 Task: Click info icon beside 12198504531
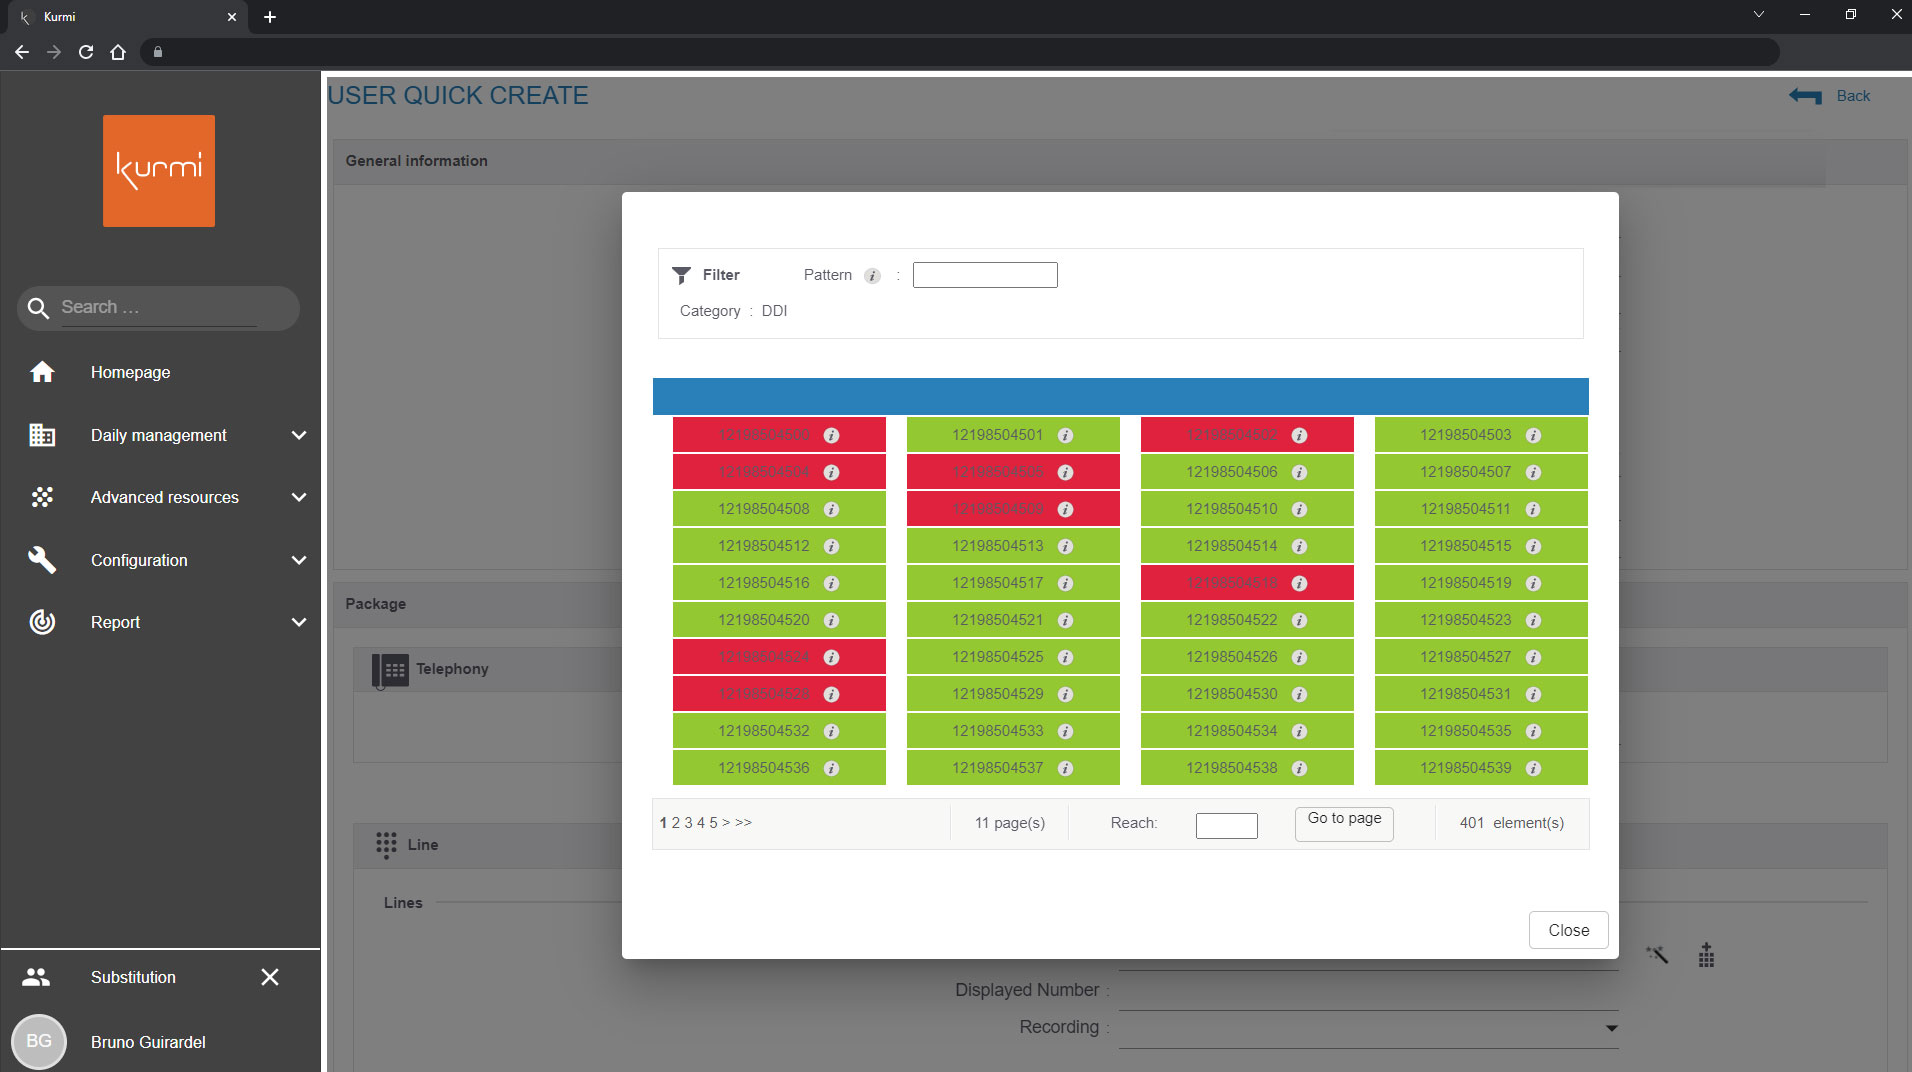click(1533, 694)
